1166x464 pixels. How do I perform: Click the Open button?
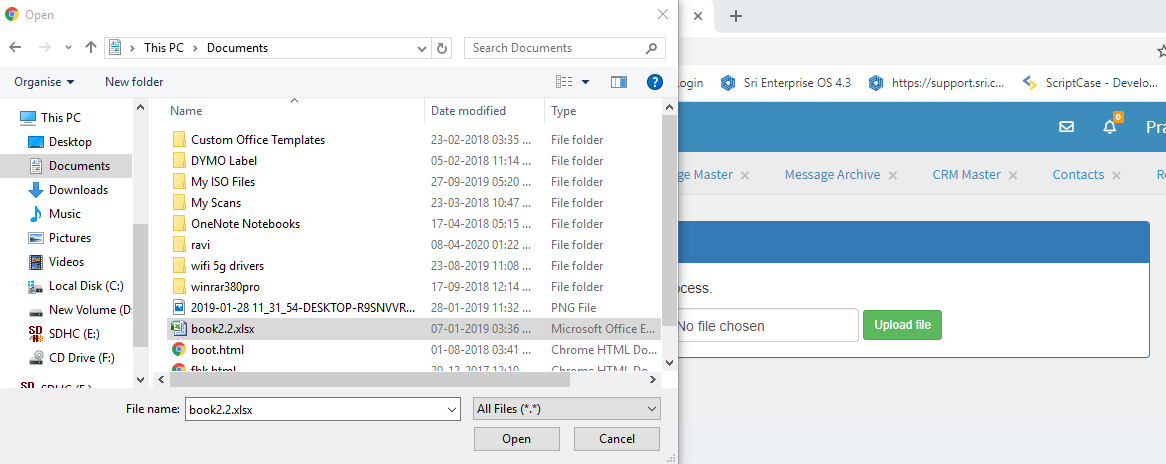tap(517, 439)
